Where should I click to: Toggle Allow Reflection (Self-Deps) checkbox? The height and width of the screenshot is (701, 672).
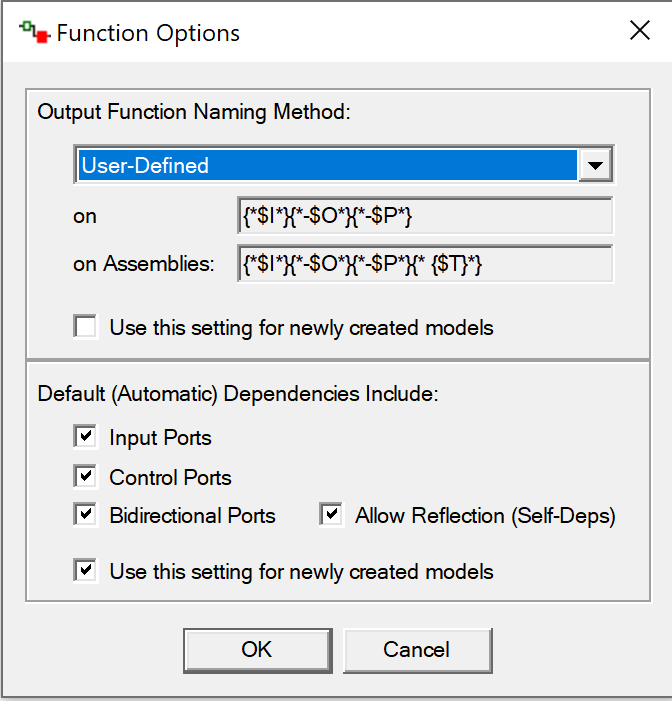point(331,515)
